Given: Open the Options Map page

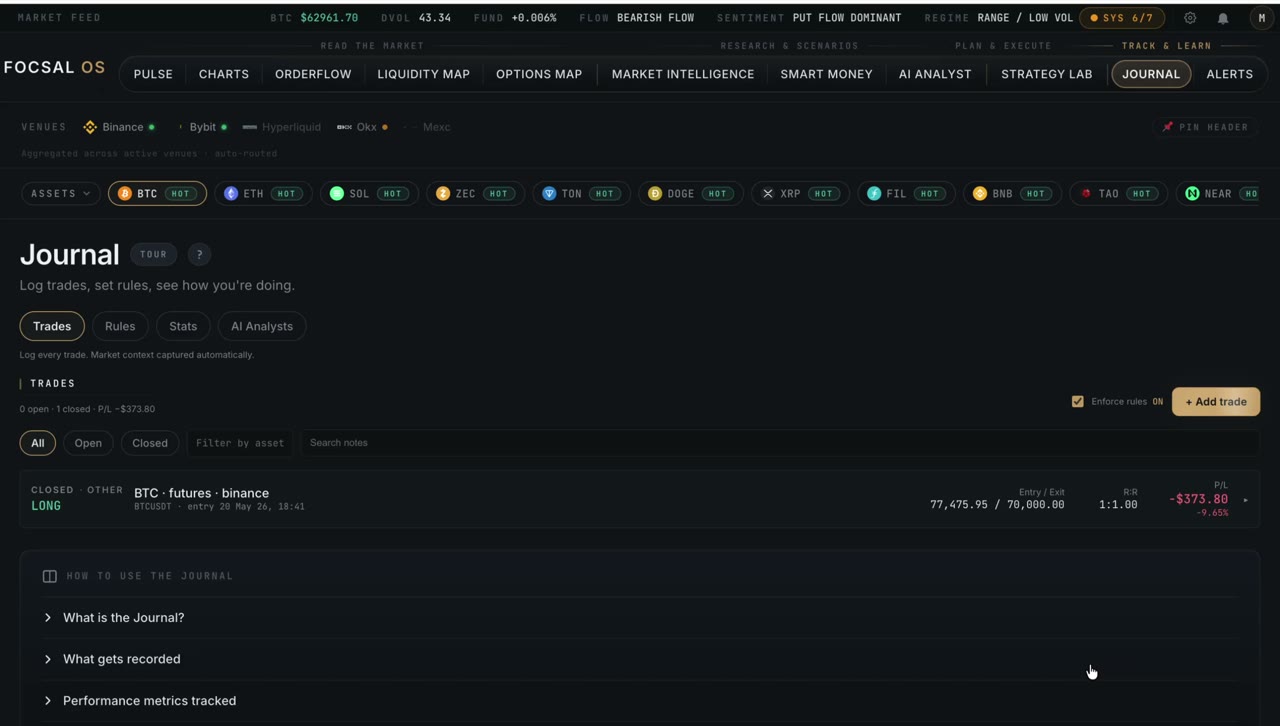Looking at the screenshot, I should [x=539, y=74].
